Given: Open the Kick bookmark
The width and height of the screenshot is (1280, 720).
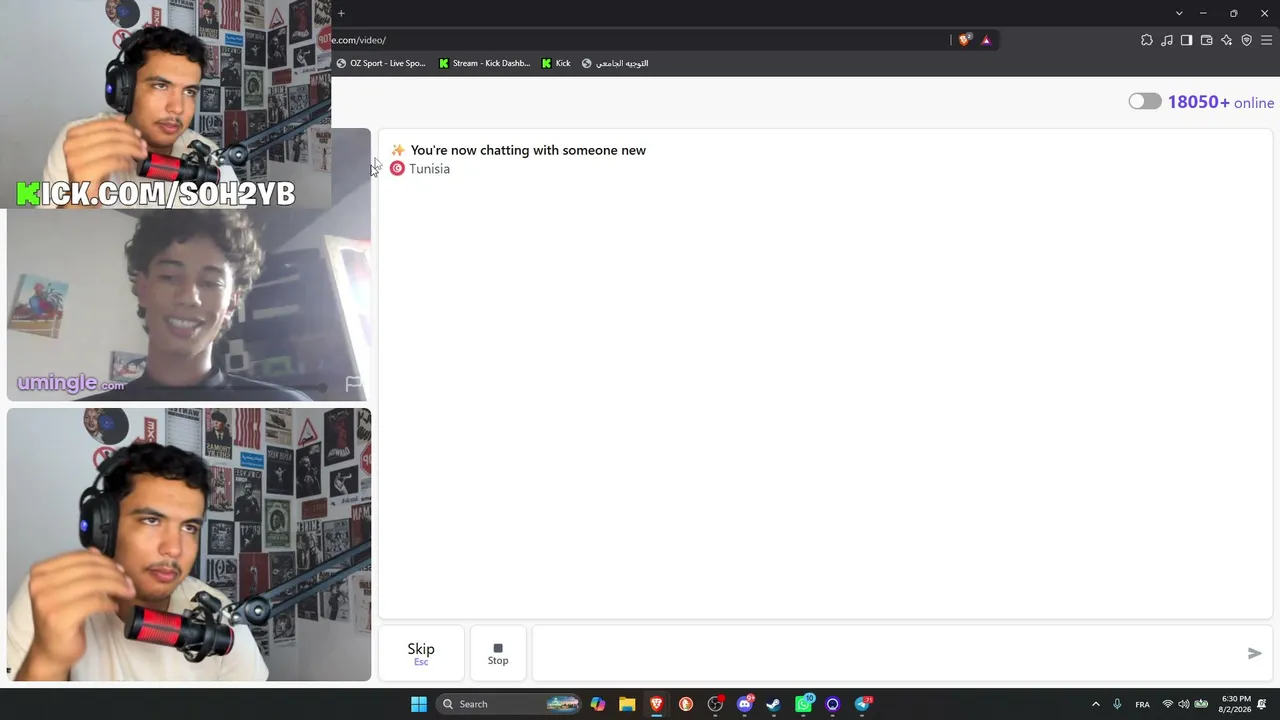Looking at the screenshot, I should (x=556, y=63).
